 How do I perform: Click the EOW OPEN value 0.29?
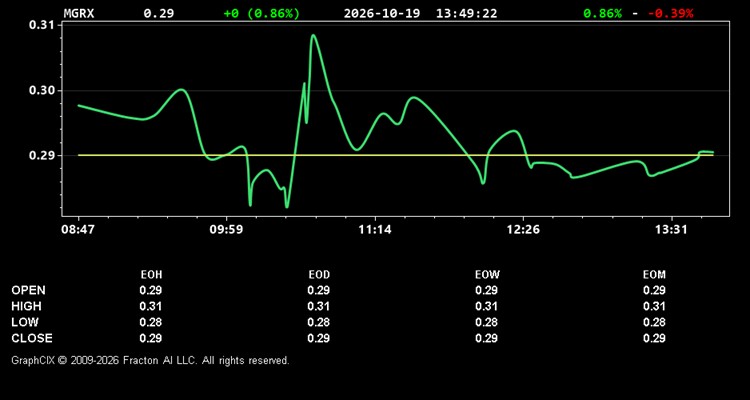pyautogui.click(x=486, y=290)
